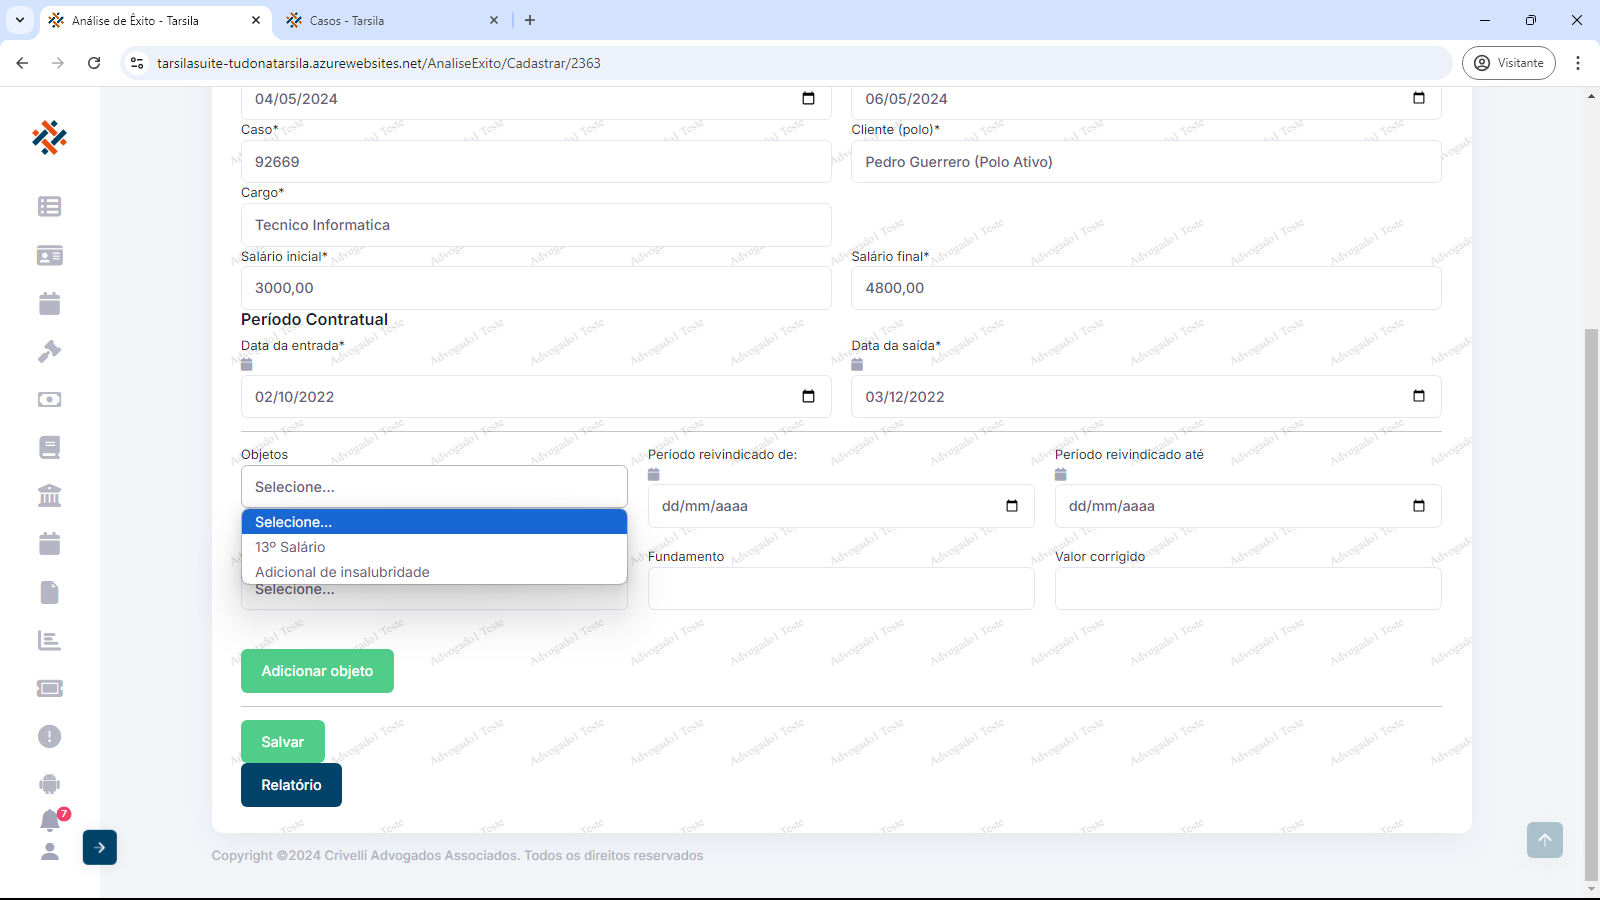Open the book icon in the sidebar

pos(49,447)
